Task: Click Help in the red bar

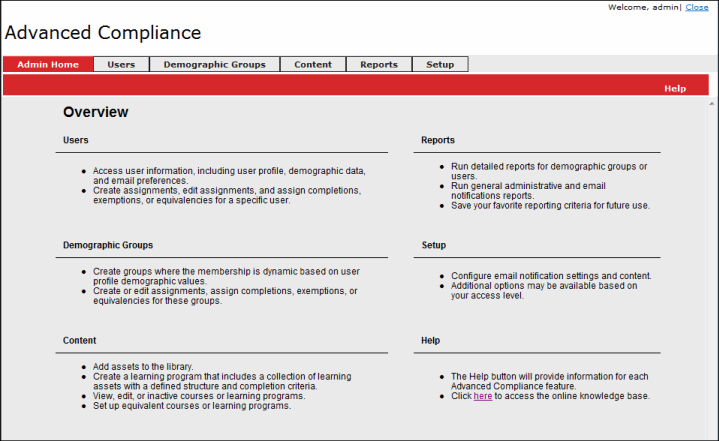Action: click(675, 88)
